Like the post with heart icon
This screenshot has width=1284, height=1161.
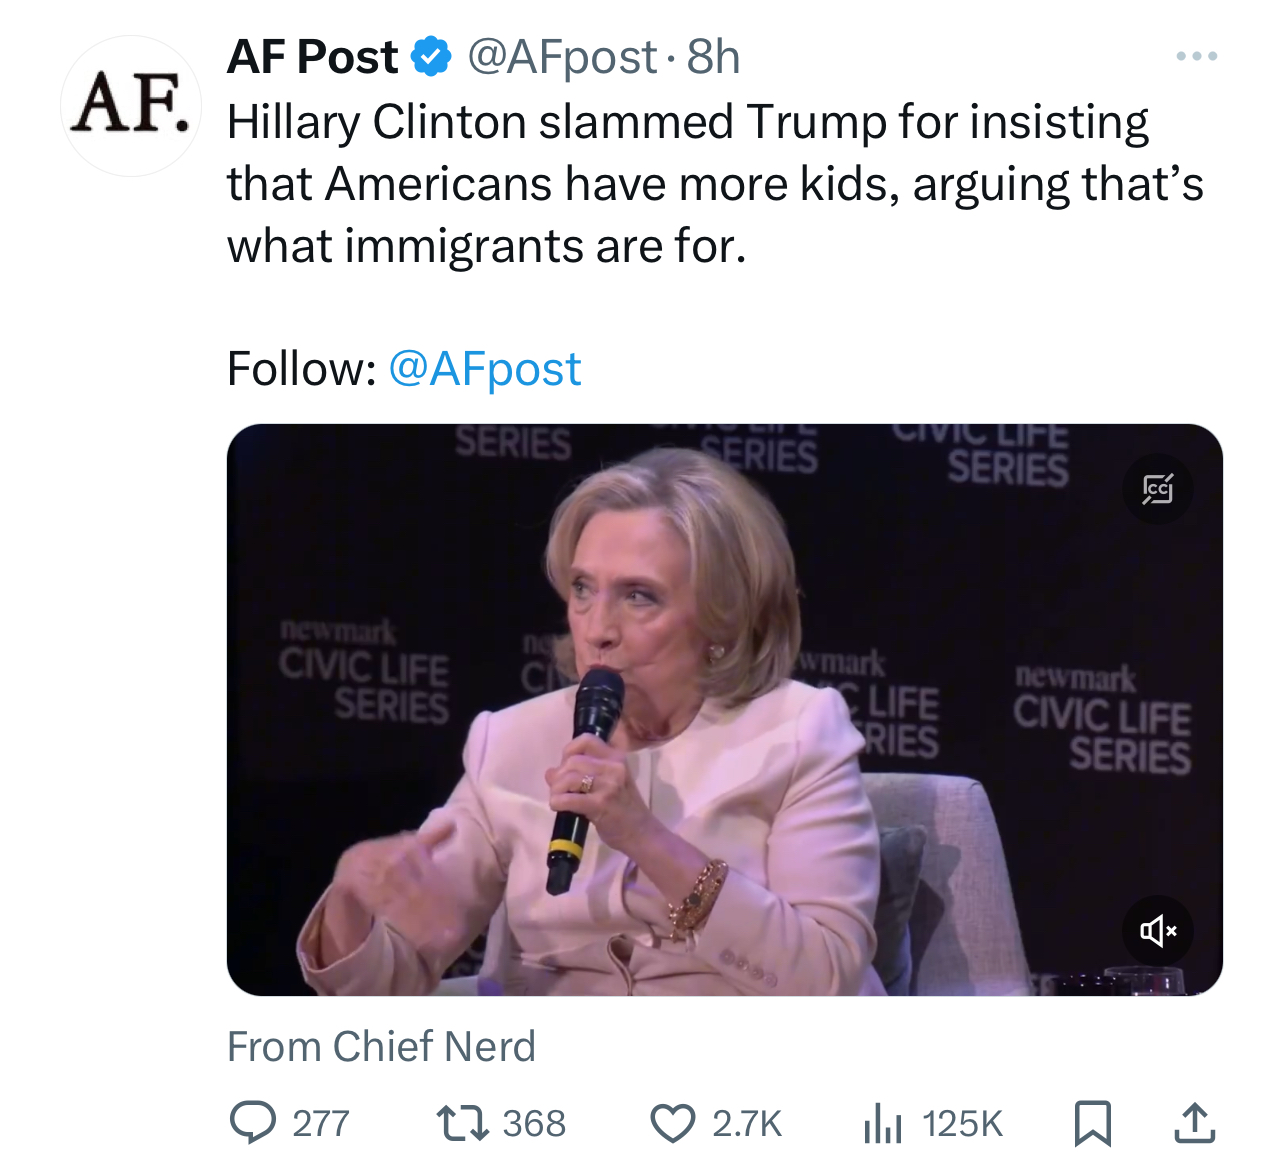pyautogui.click(x=673, y=1123)
